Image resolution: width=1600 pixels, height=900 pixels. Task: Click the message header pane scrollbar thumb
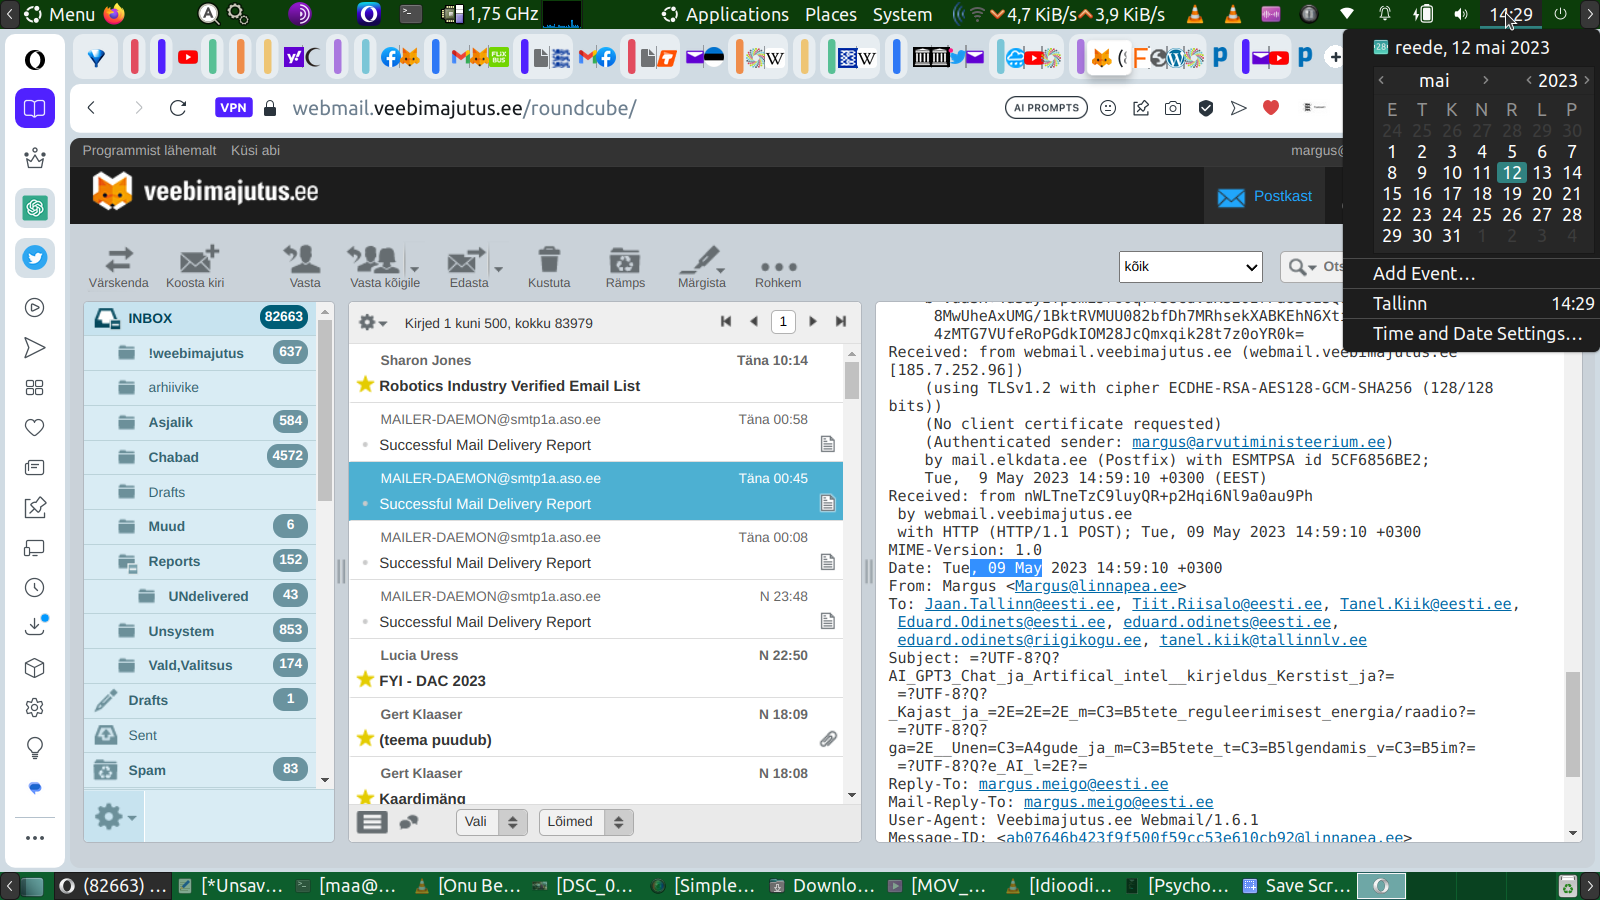1572,724
